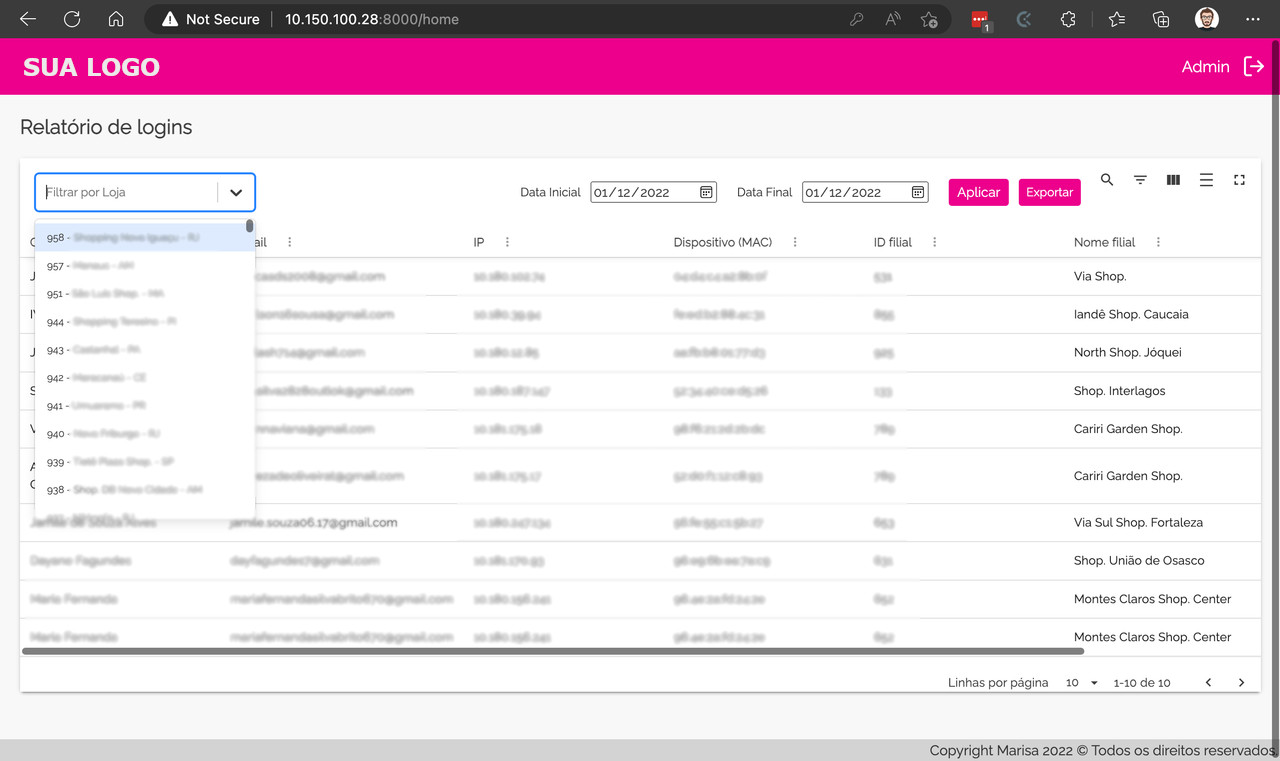The height and width of the screenshot is (761, 1280).
Task: Open calendar picker for Data Final
Action: tap(918, 192)
